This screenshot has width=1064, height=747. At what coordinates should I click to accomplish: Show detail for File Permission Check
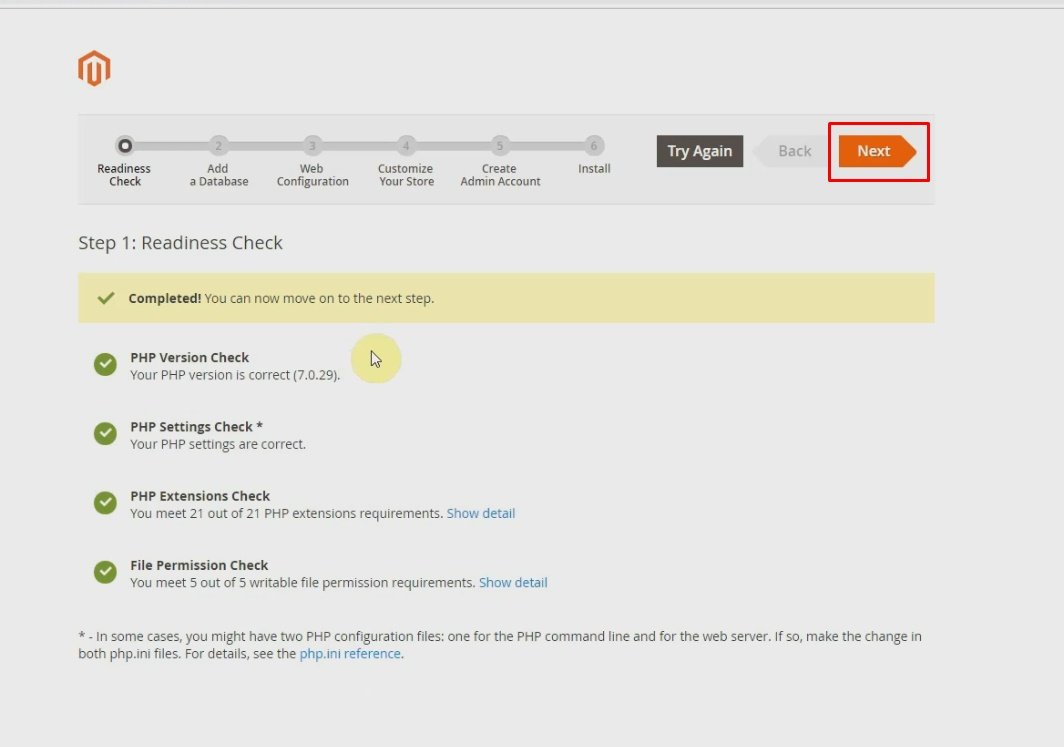[513, 583]
